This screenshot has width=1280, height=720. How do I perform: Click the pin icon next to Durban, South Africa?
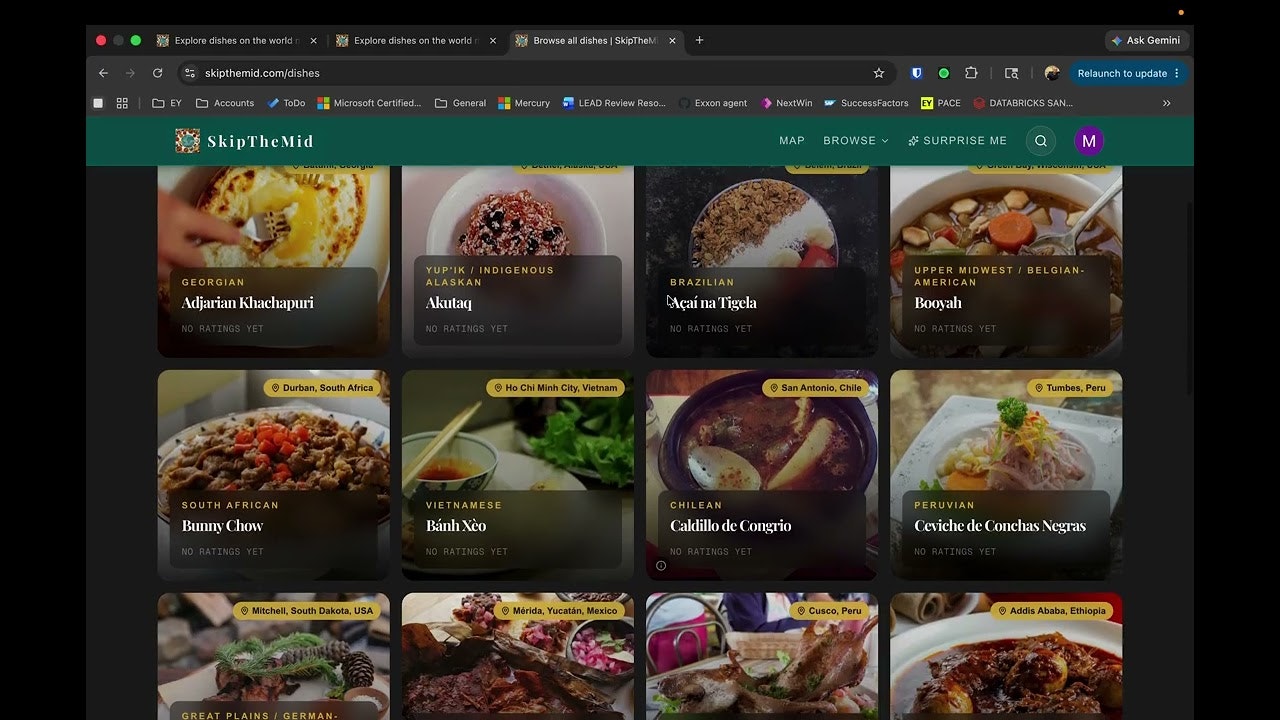(x=275, y=388)
